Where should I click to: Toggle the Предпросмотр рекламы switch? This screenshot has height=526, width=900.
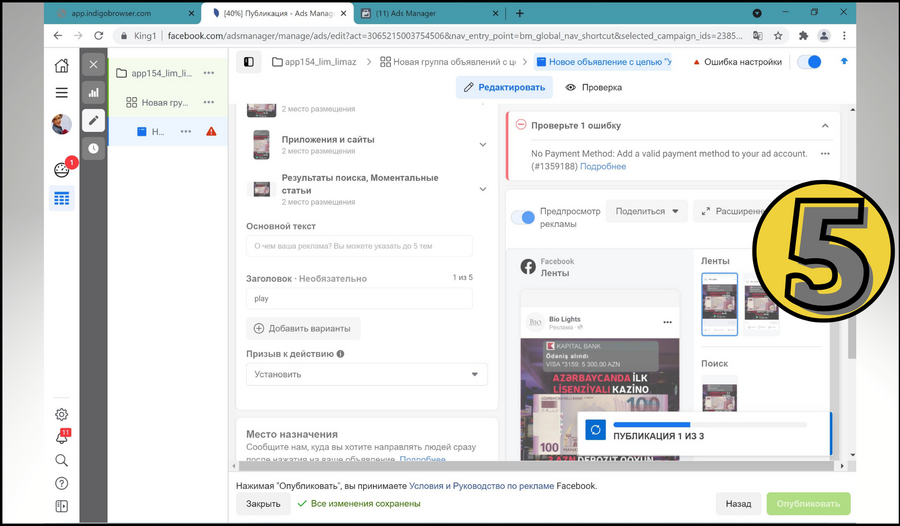[x=523, y=218]
